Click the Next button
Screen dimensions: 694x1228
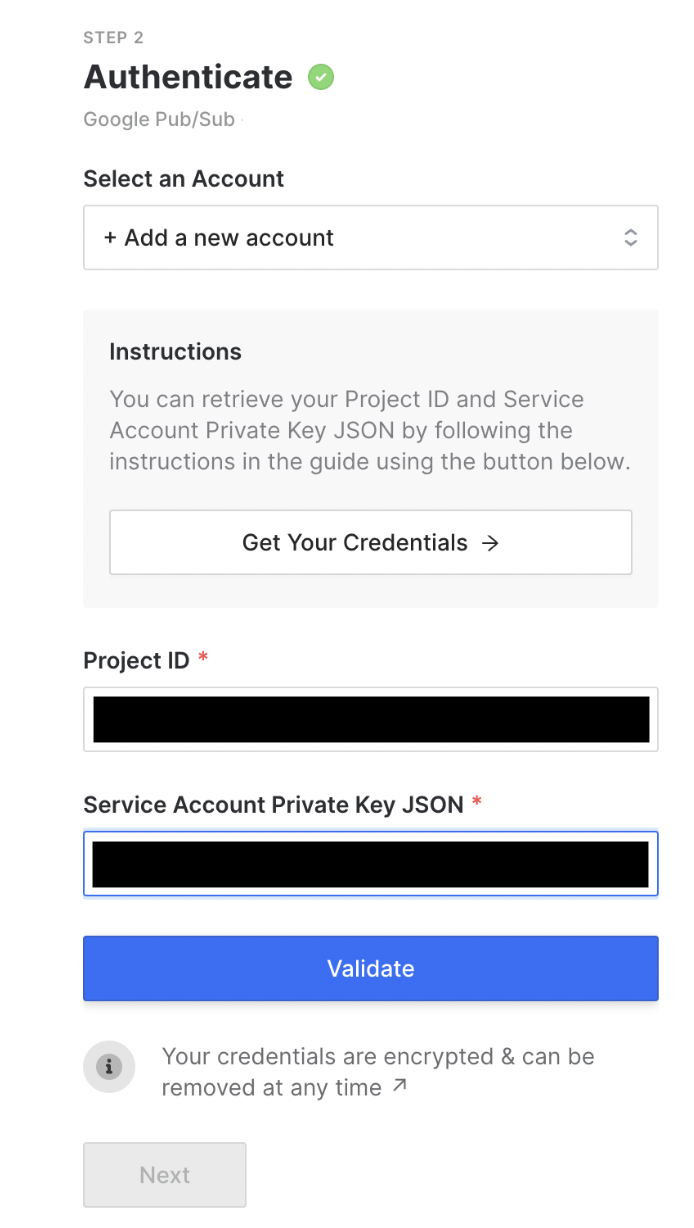click(x=165, y=1175)
